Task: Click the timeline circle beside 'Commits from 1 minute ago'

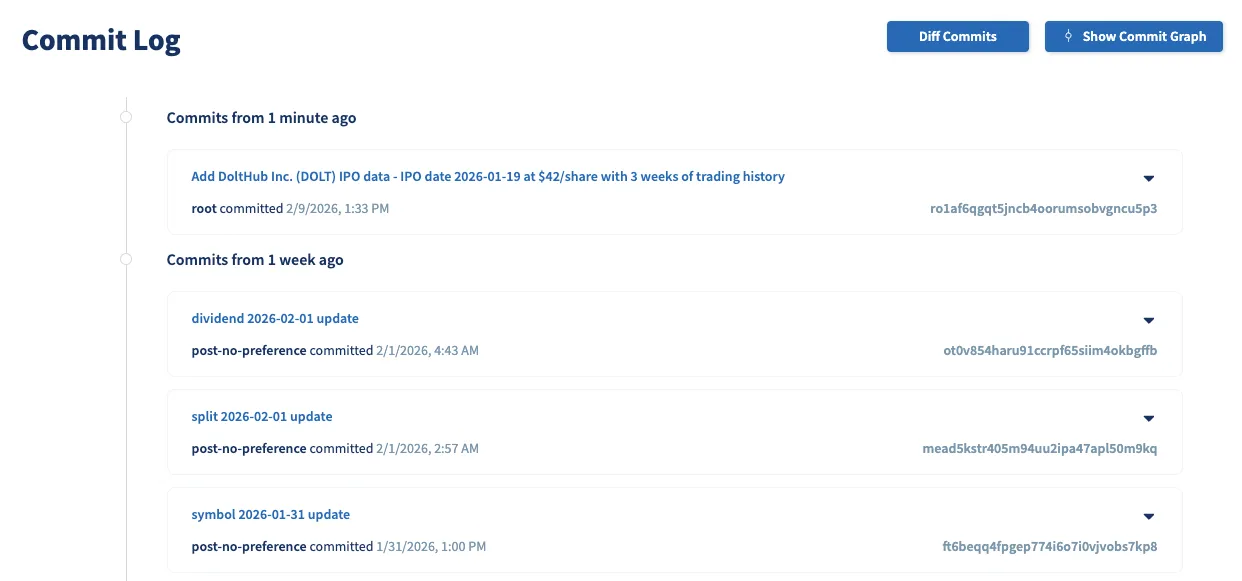Action: click(125, 116)
